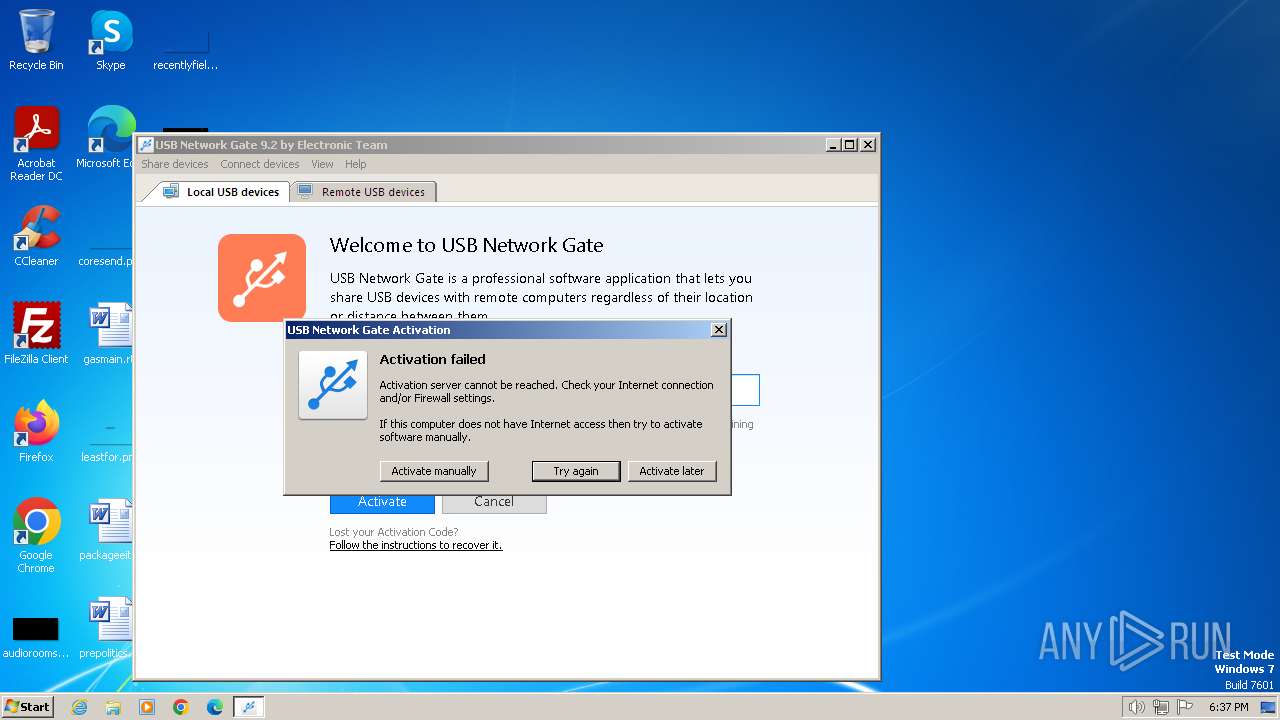Click the activation code input field
This screenshot has width=1280, height=720.
(745, 390)
